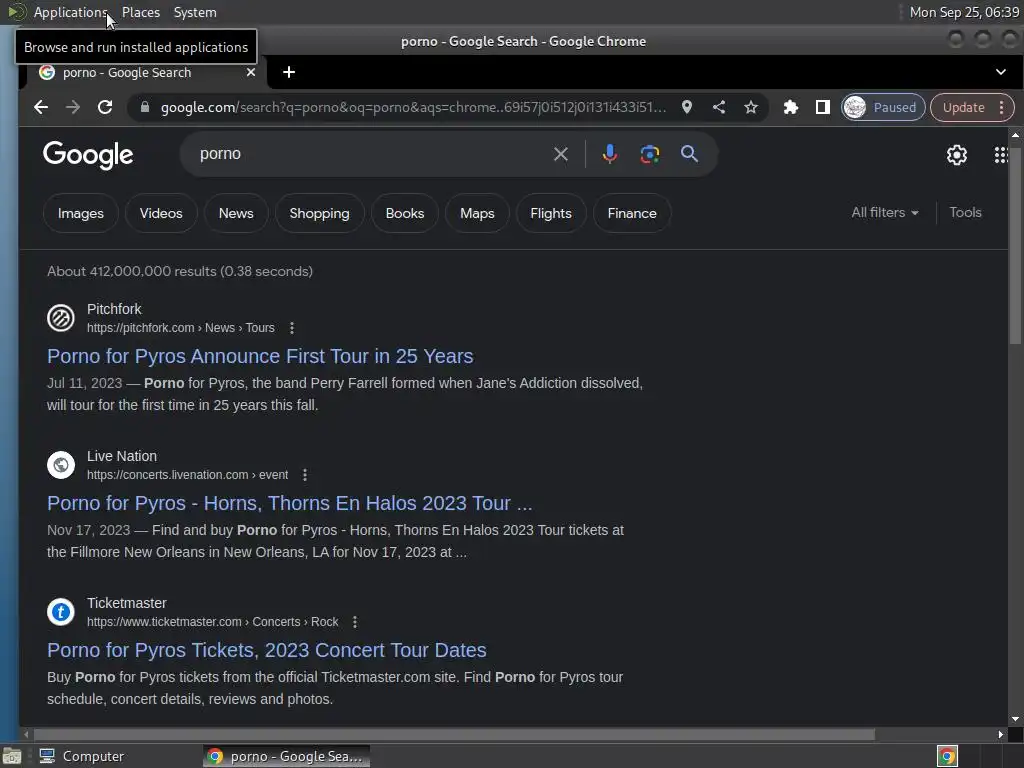Open the Applications menu
The width and height of the screenshot is (1024, 768).
coord(70,12)
